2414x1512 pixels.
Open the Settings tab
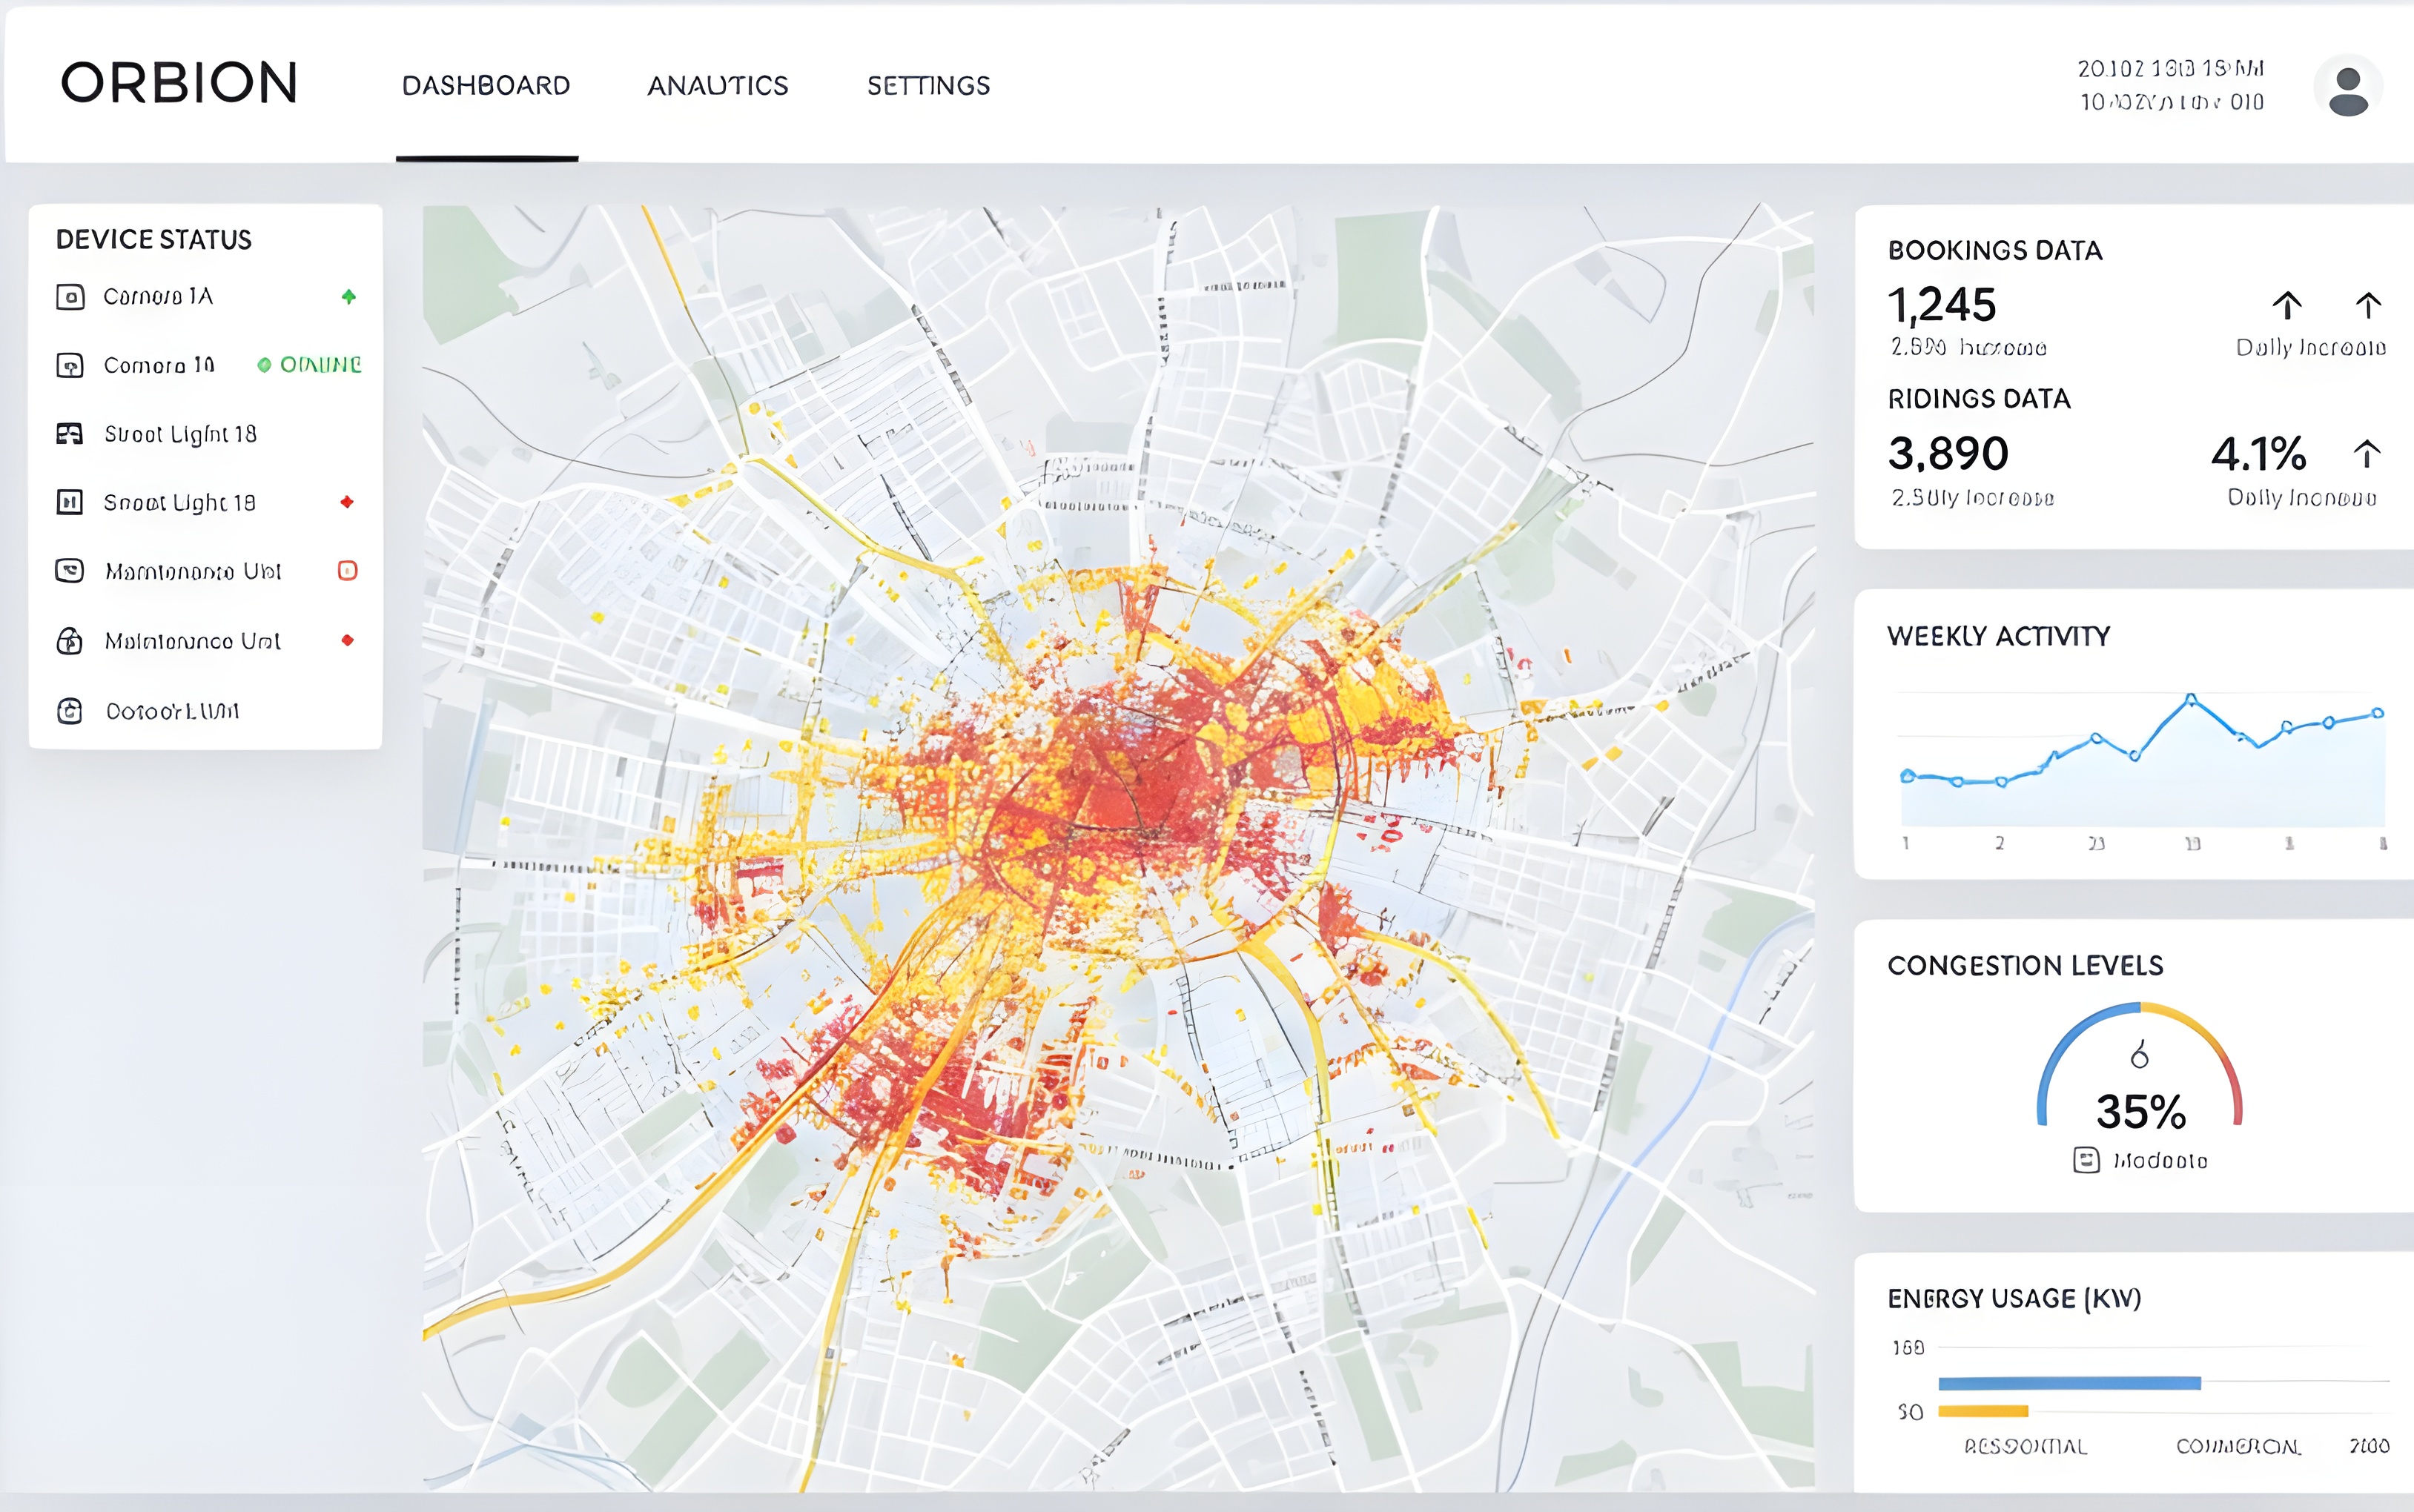click(x=928, y=86)
